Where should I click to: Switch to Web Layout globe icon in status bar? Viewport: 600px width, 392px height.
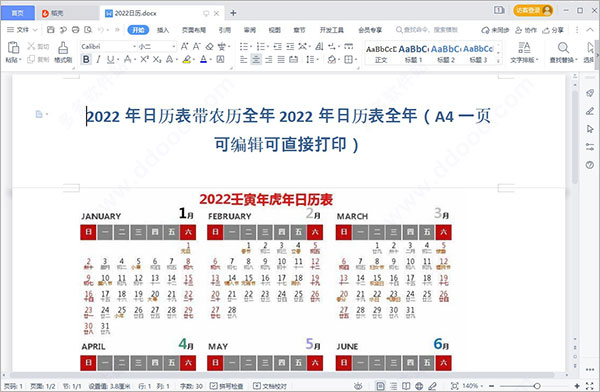[419, 386]
